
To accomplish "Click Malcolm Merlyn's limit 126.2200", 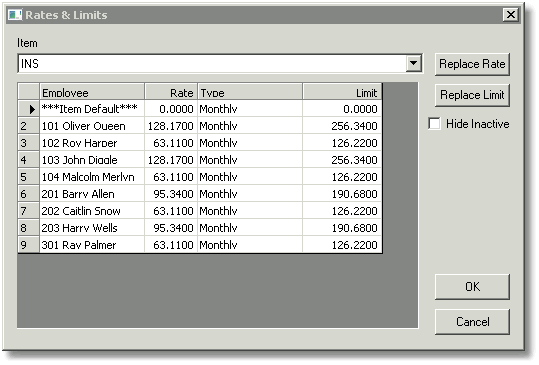I will 342,177.
